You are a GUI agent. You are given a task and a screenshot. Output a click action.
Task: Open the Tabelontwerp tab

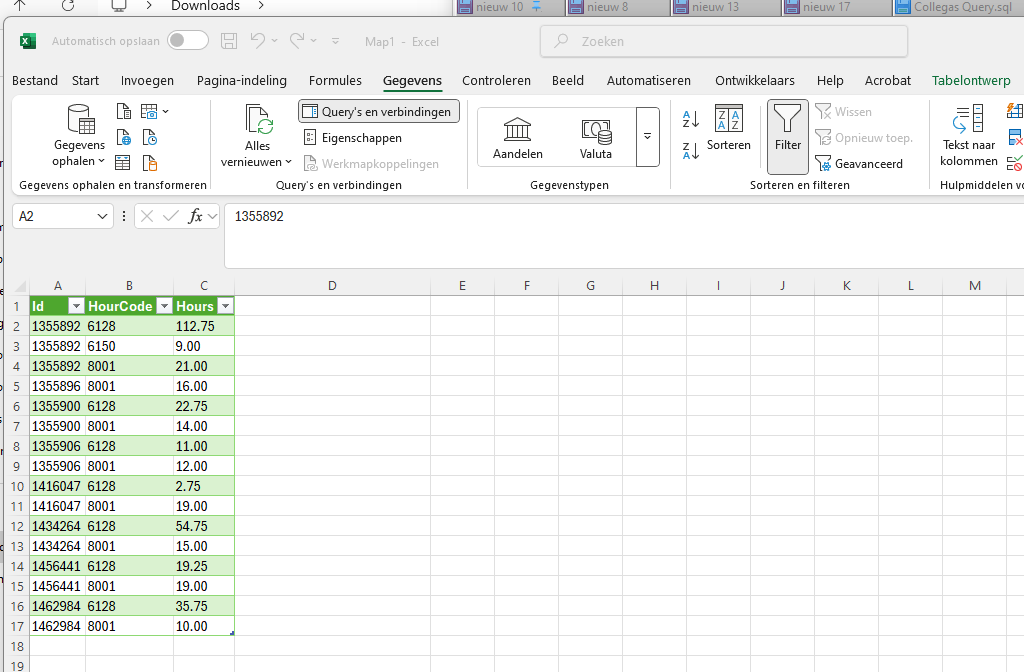pyautogui.click(x=970, y=81)
